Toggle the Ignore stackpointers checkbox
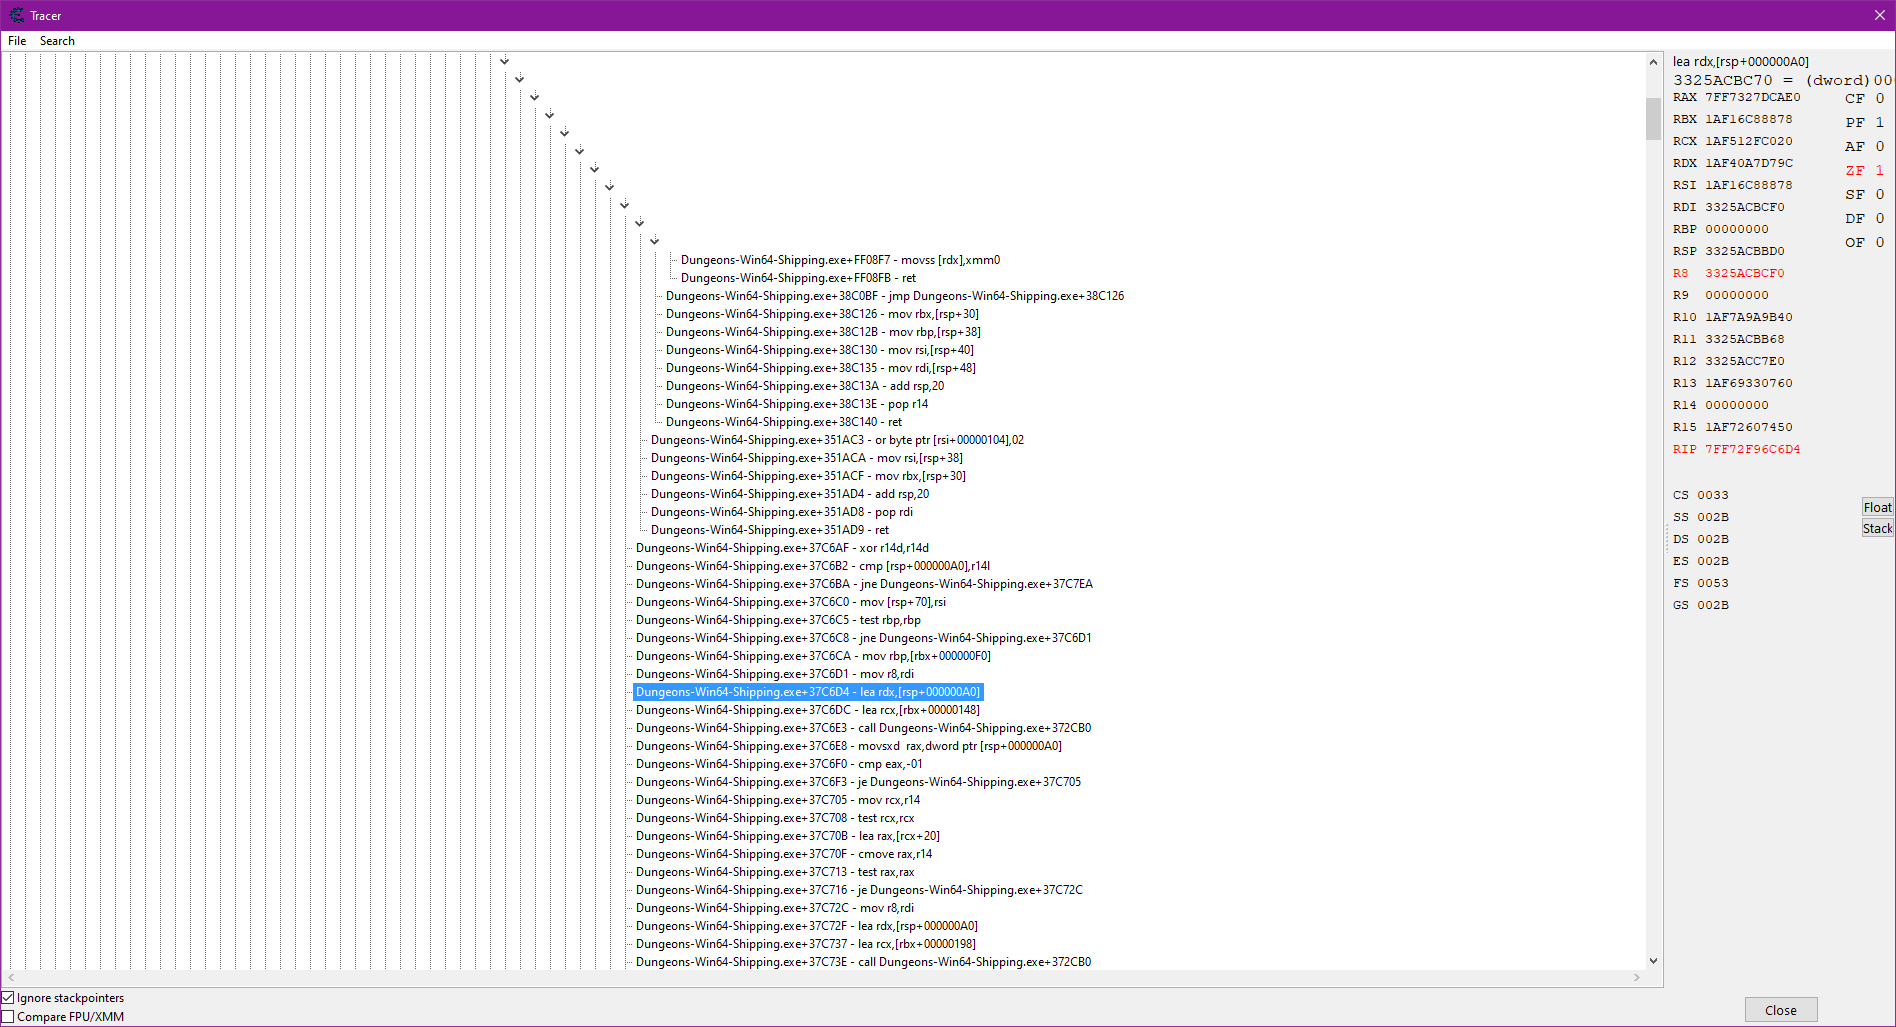 [x=8, y=998]
